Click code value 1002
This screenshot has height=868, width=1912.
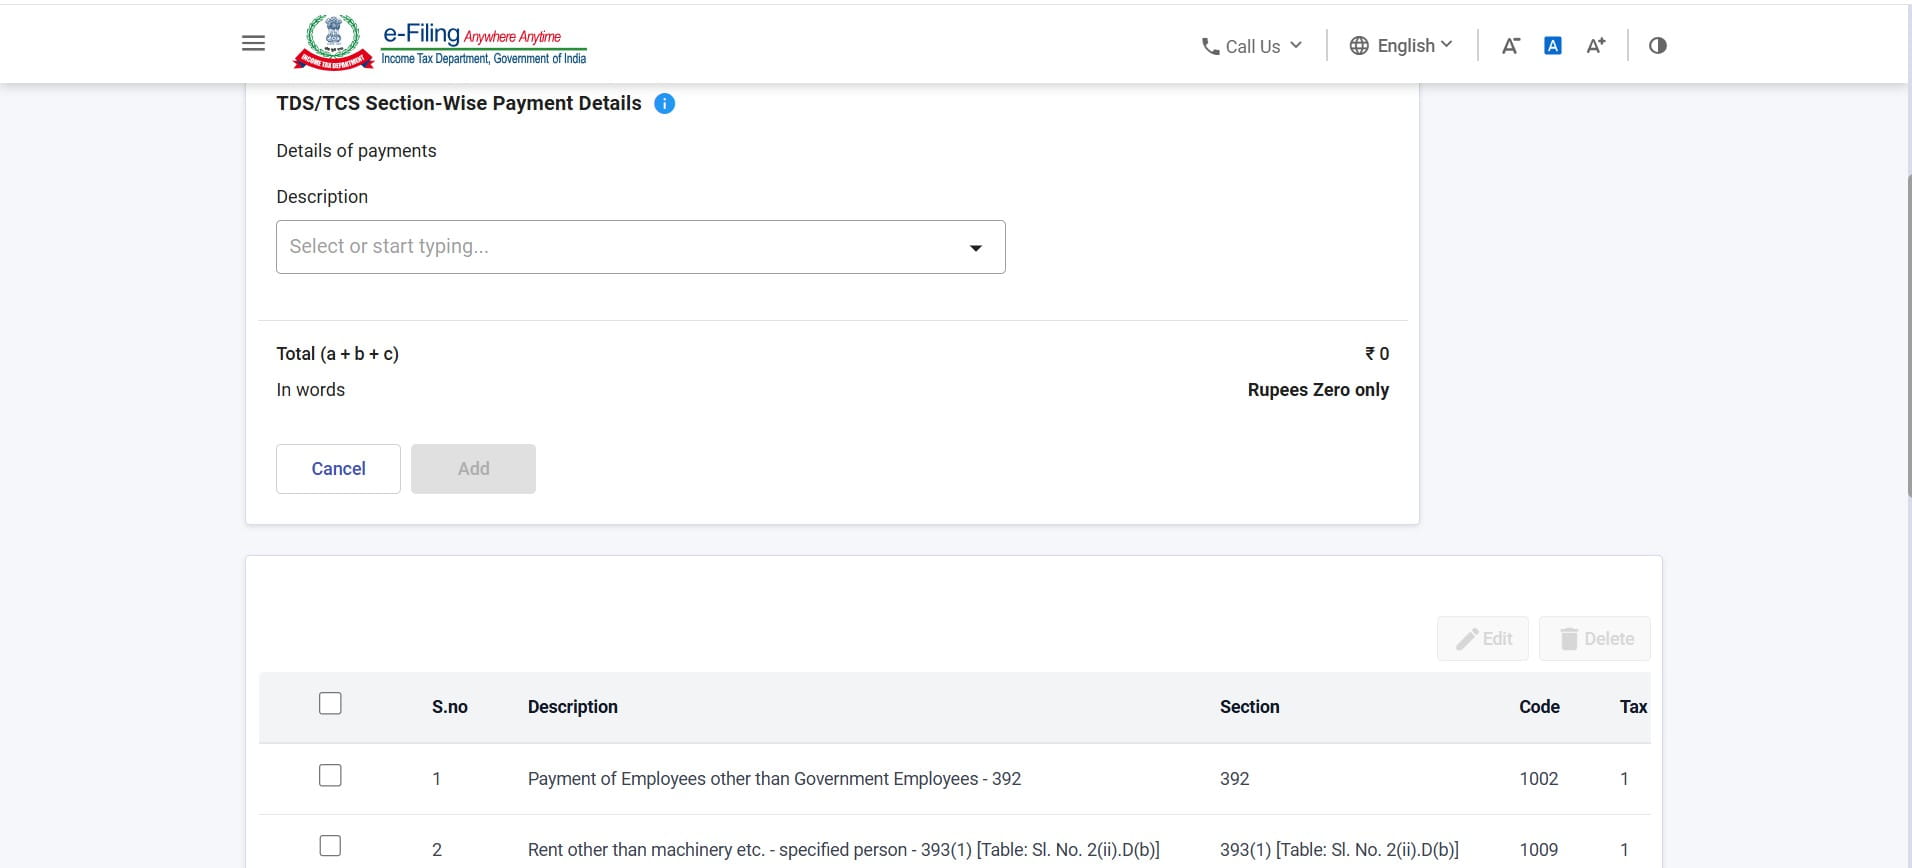pyautogui.click(x=1538, y=779)
